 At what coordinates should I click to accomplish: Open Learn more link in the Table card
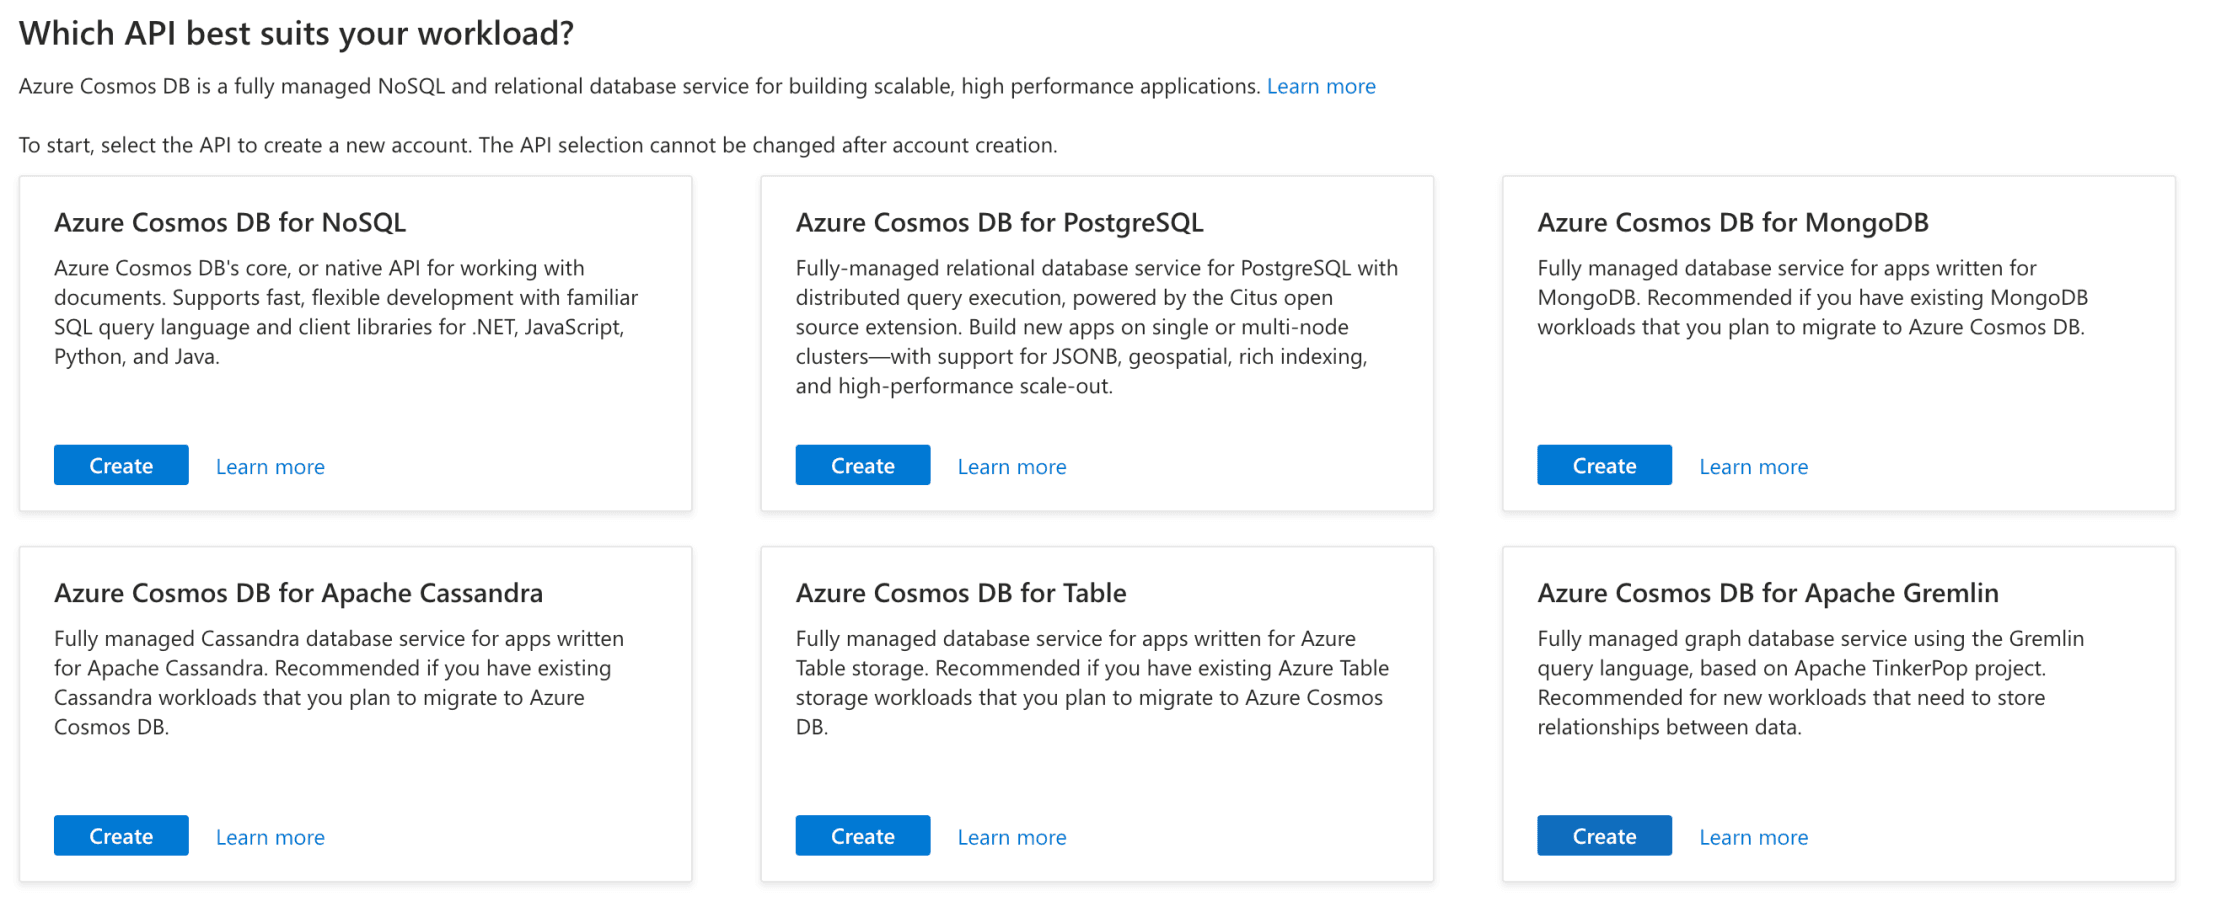(x=1012, y=837)
